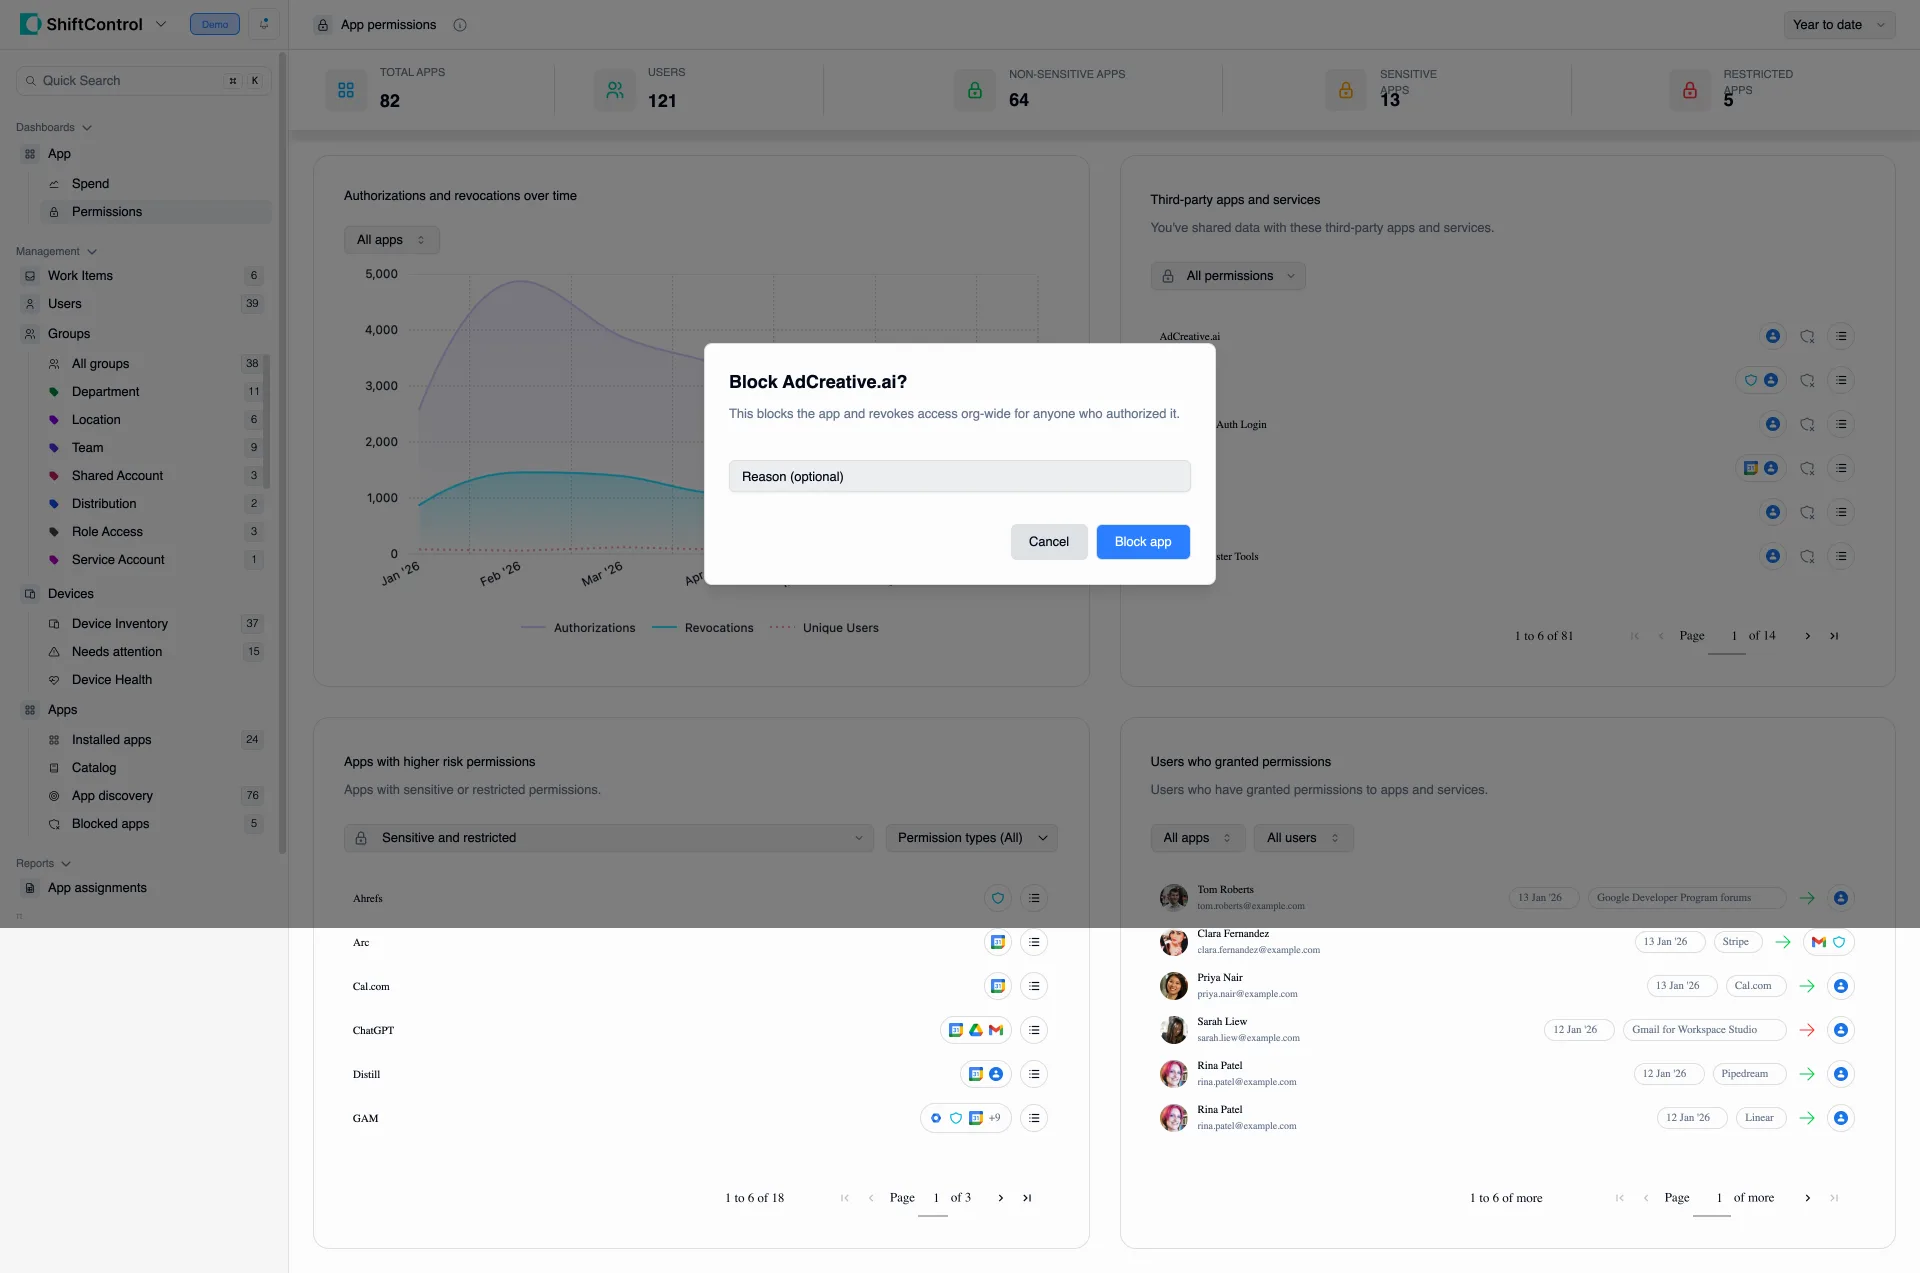Click the list icon in the Auth Login row
Screen dimensions: 1920x1273
click(1841, 425)
